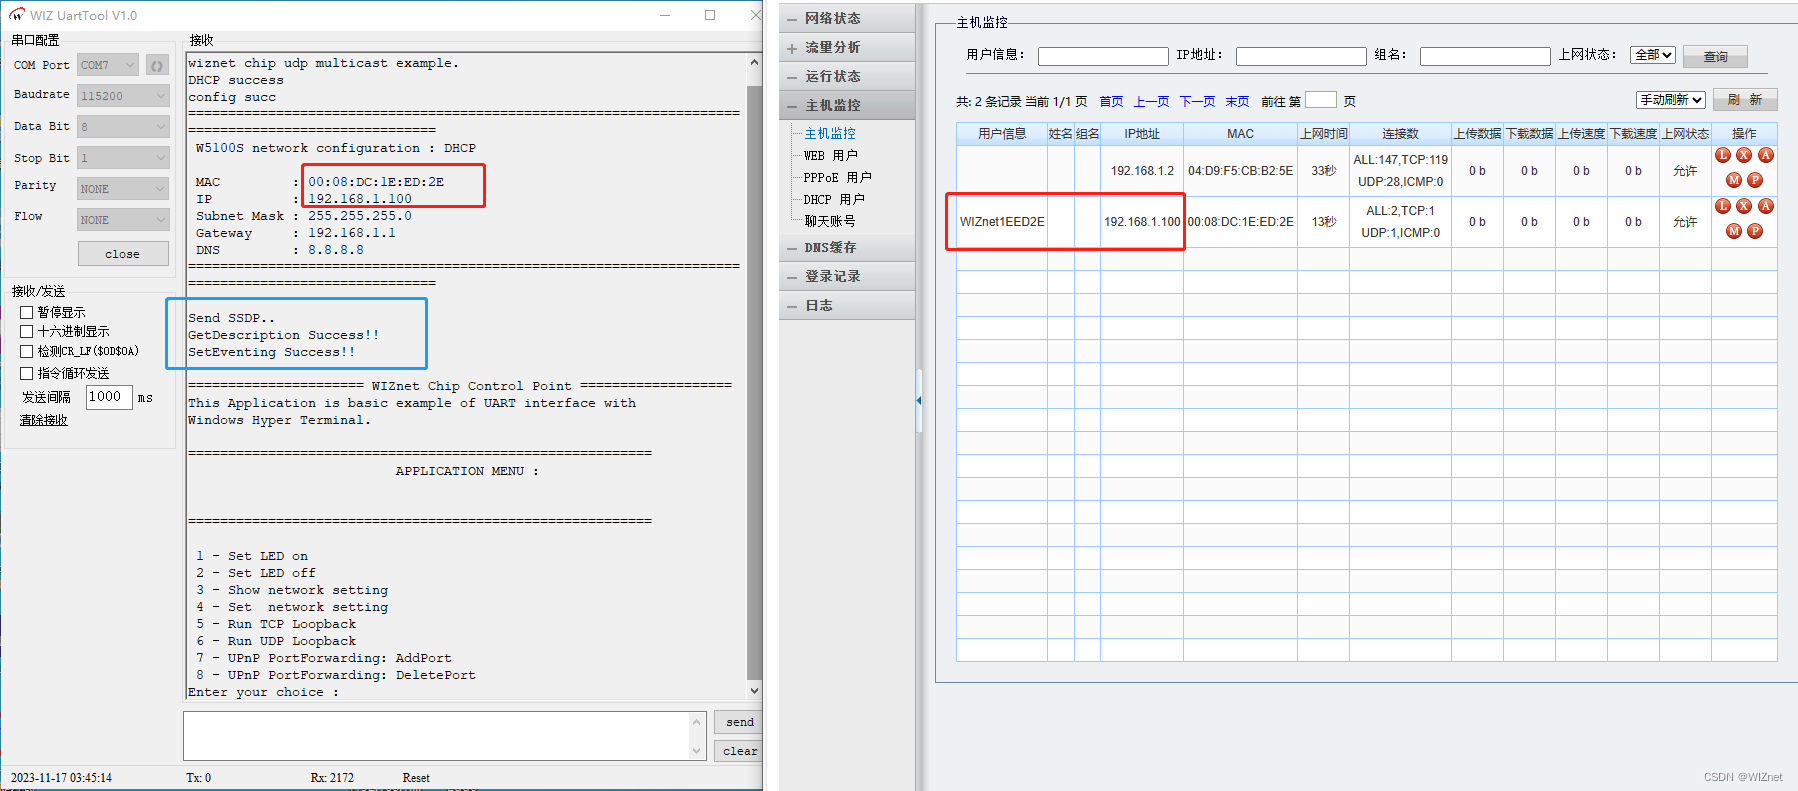Image resolution: width=1798 pixels, height=791 pixels.
Task: Select DHCP 用户 in the sidebar
Action: coord(834,199)
